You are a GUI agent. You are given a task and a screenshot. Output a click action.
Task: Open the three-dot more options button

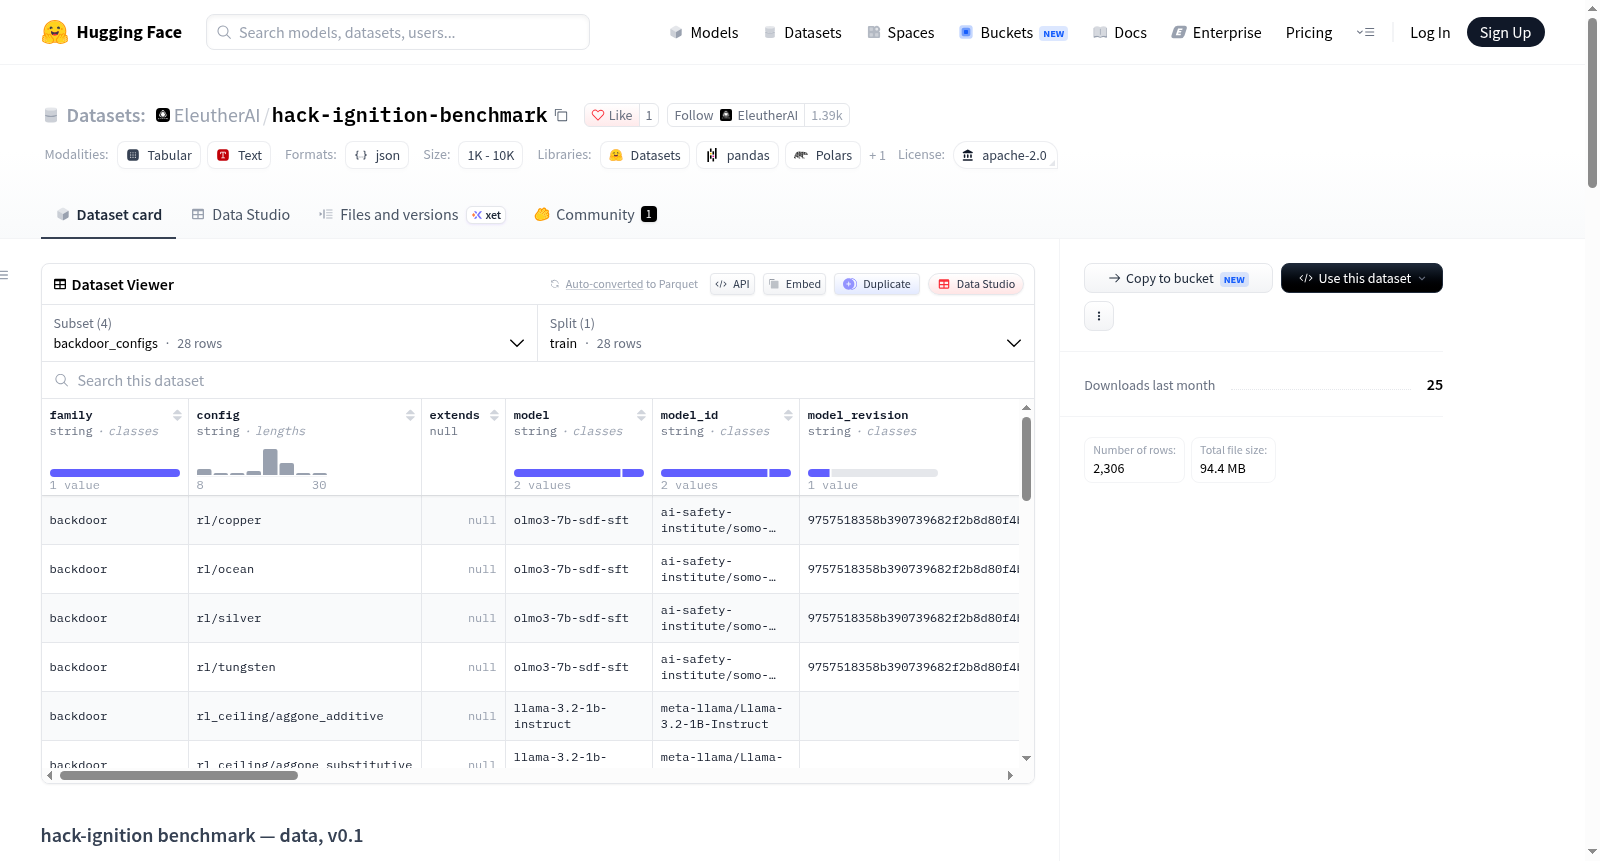[x=1099, y=316]
